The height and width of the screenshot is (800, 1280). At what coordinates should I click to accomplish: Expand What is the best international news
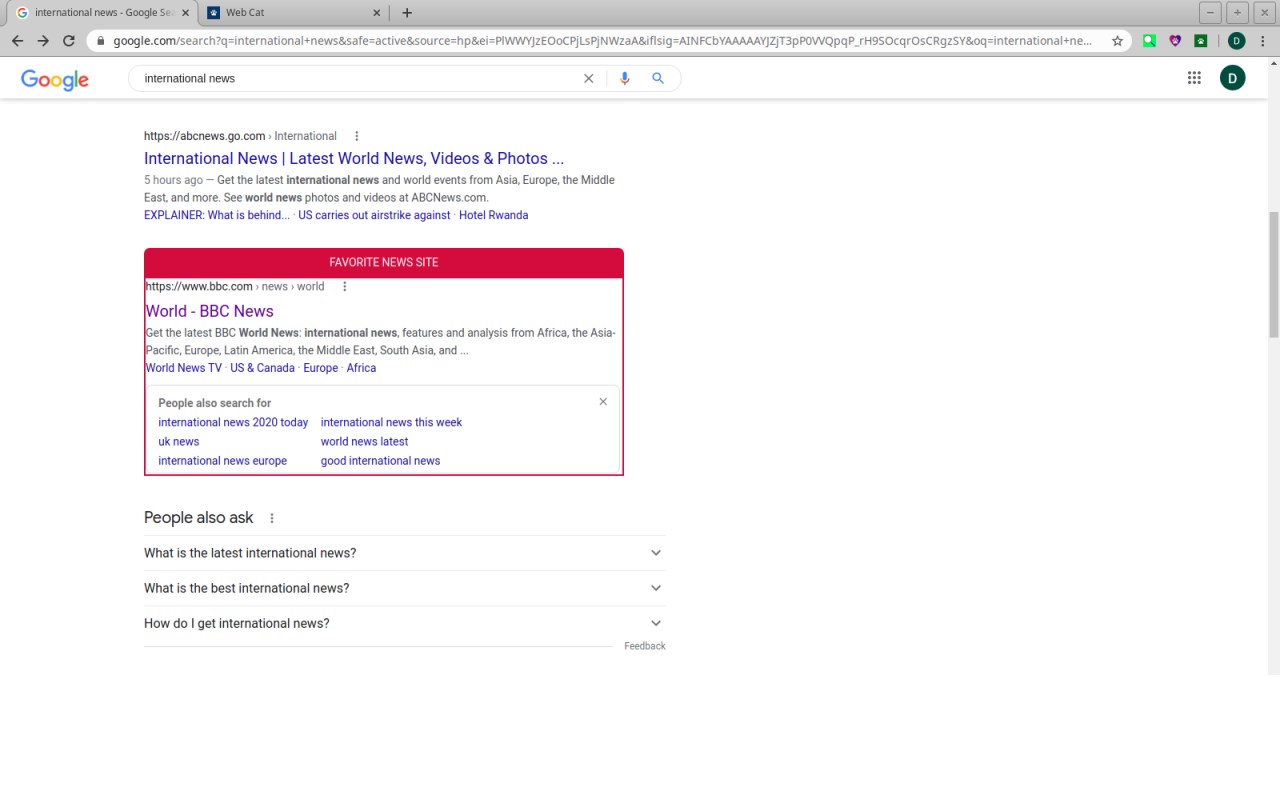click(x=404, y=588)
